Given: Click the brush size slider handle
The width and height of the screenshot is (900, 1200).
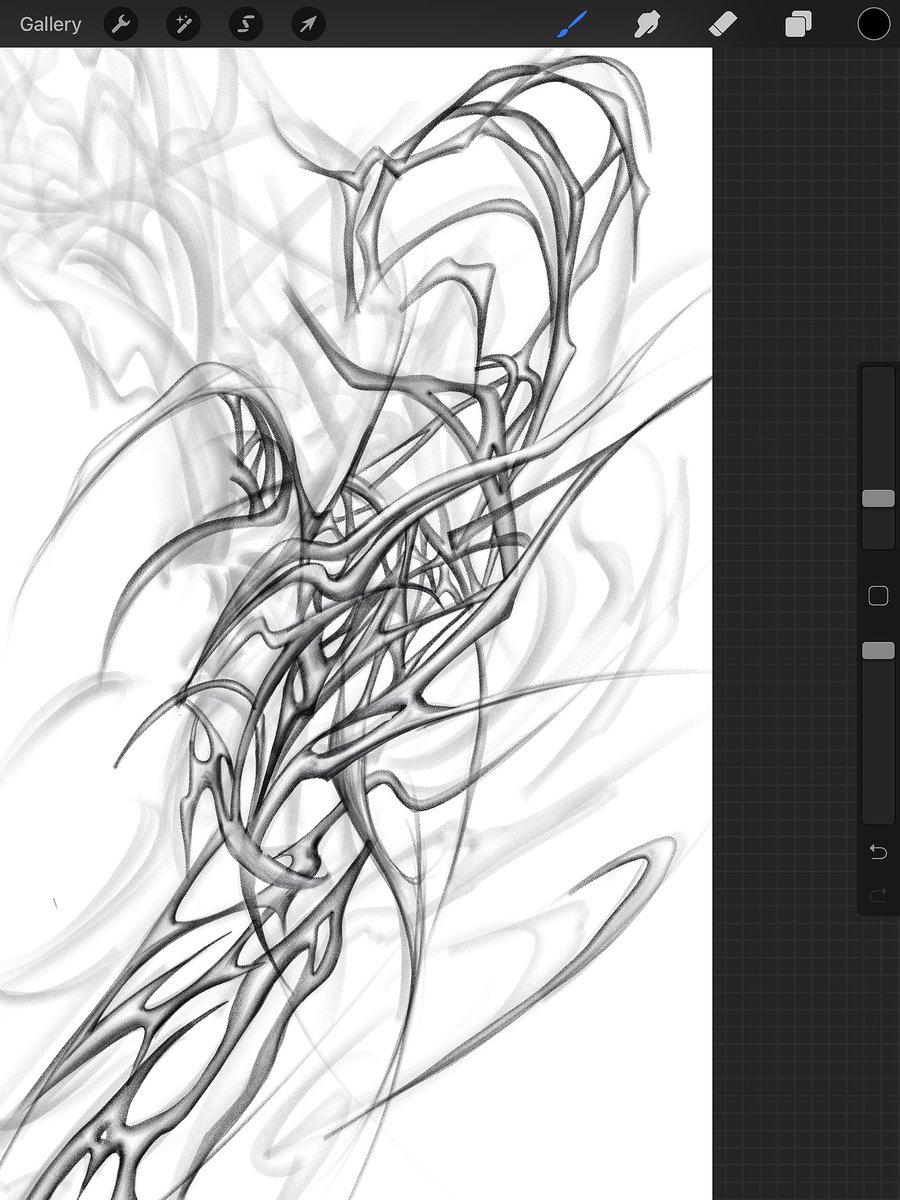Looking at the screenshot, I should (878, 498).
